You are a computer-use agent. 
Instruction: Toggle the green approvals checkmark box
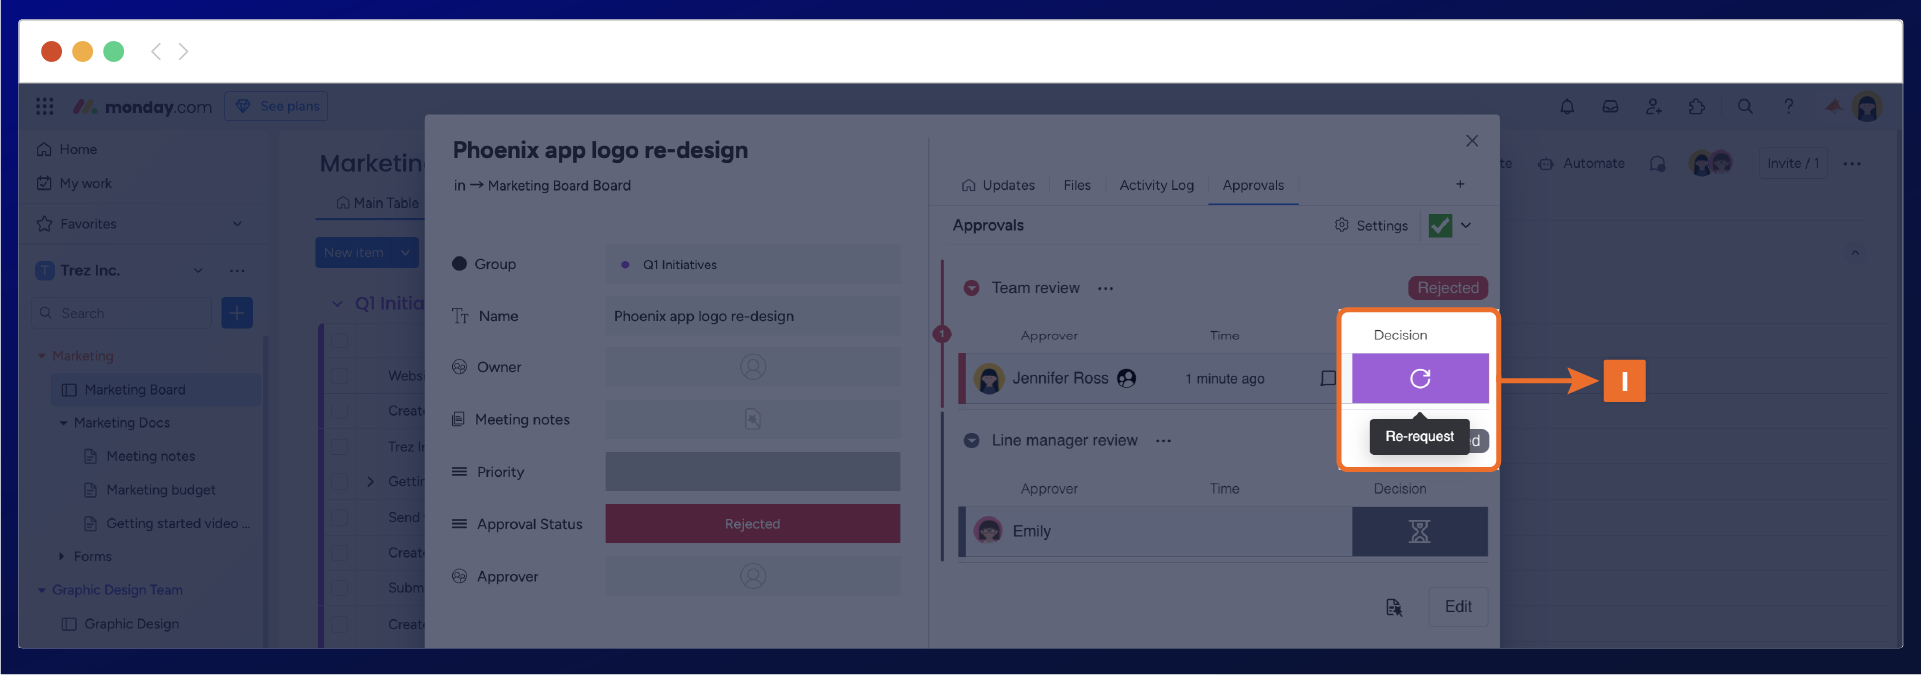[1440, 226]
